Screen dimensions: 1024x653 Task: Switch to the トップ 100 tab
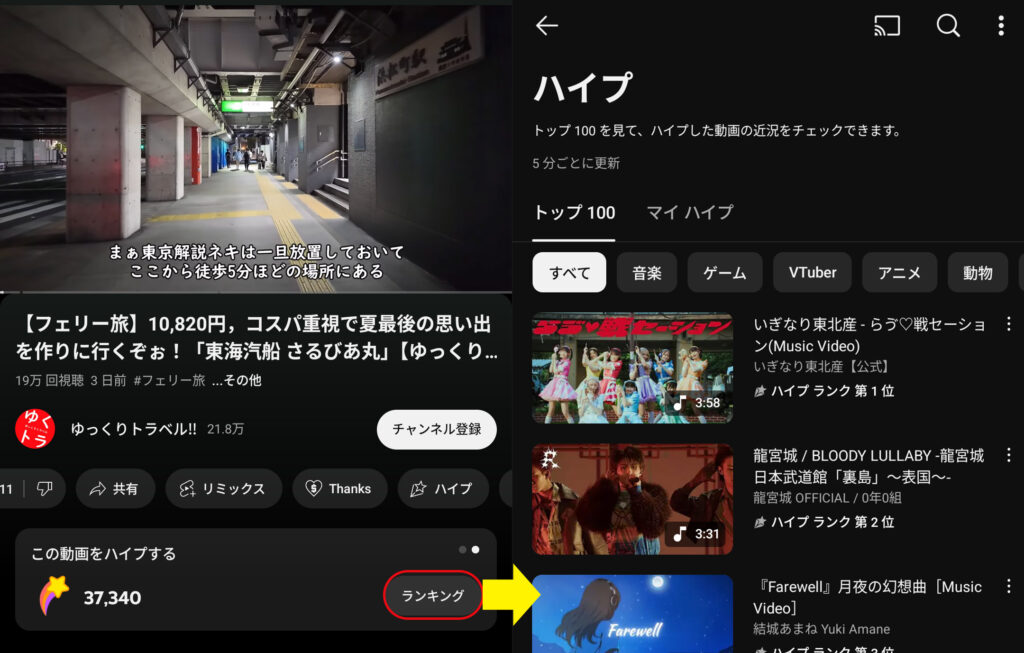click(x=574, y=213)
